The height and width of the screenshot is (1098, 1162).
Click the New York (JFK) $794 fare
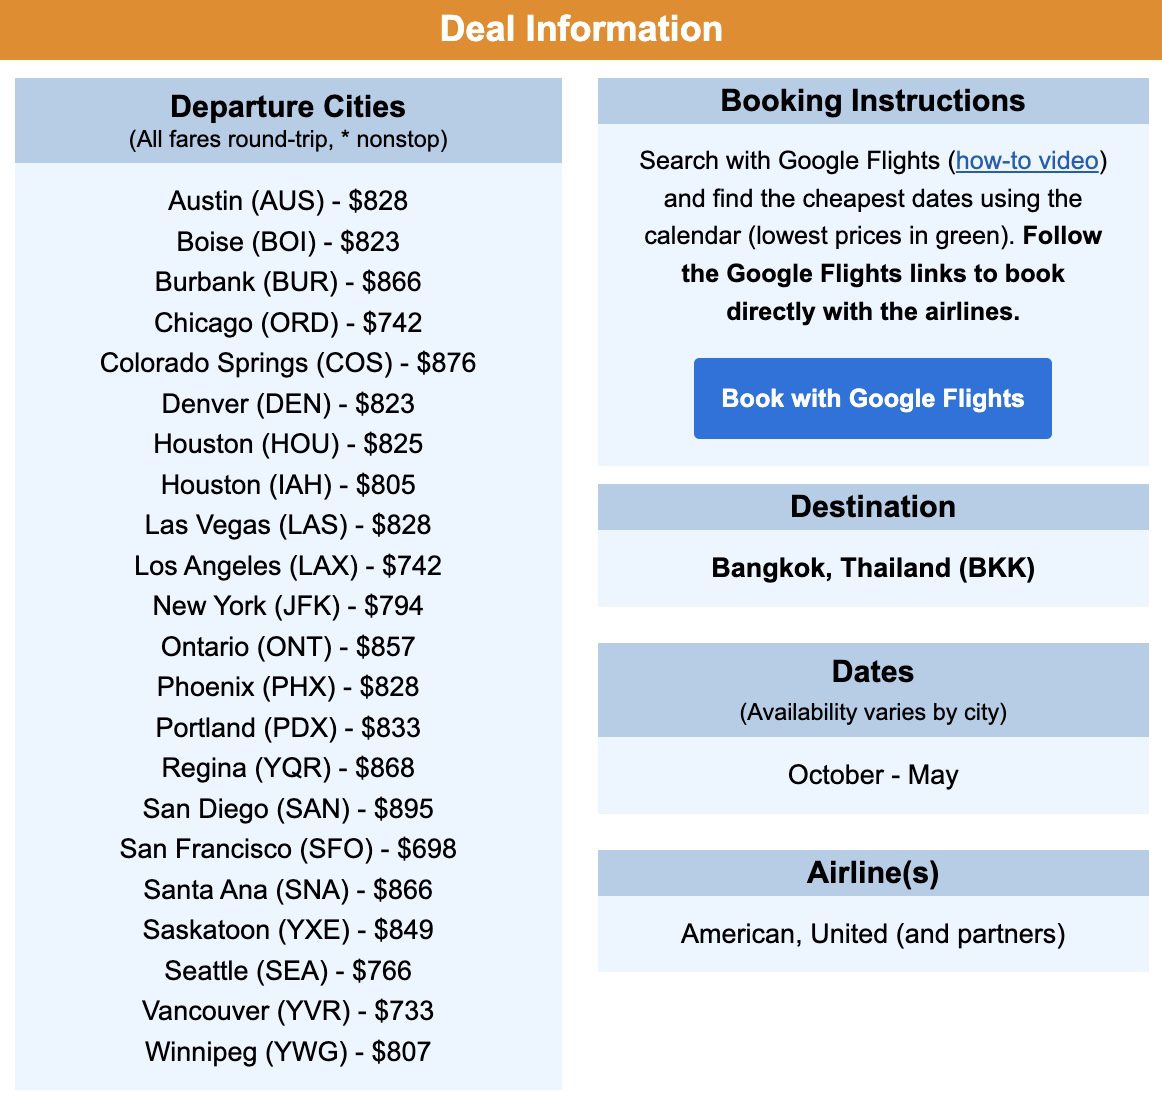[288, 605]
